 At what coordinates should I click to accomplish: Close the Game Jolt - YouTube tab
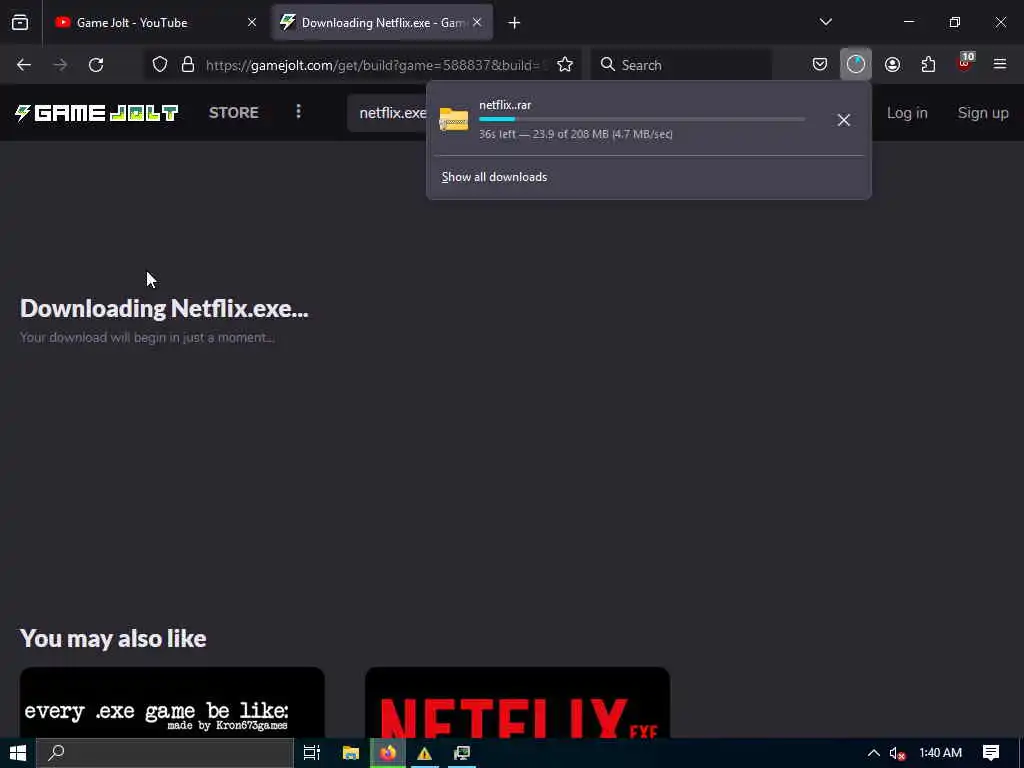click(x=251, y=23)
